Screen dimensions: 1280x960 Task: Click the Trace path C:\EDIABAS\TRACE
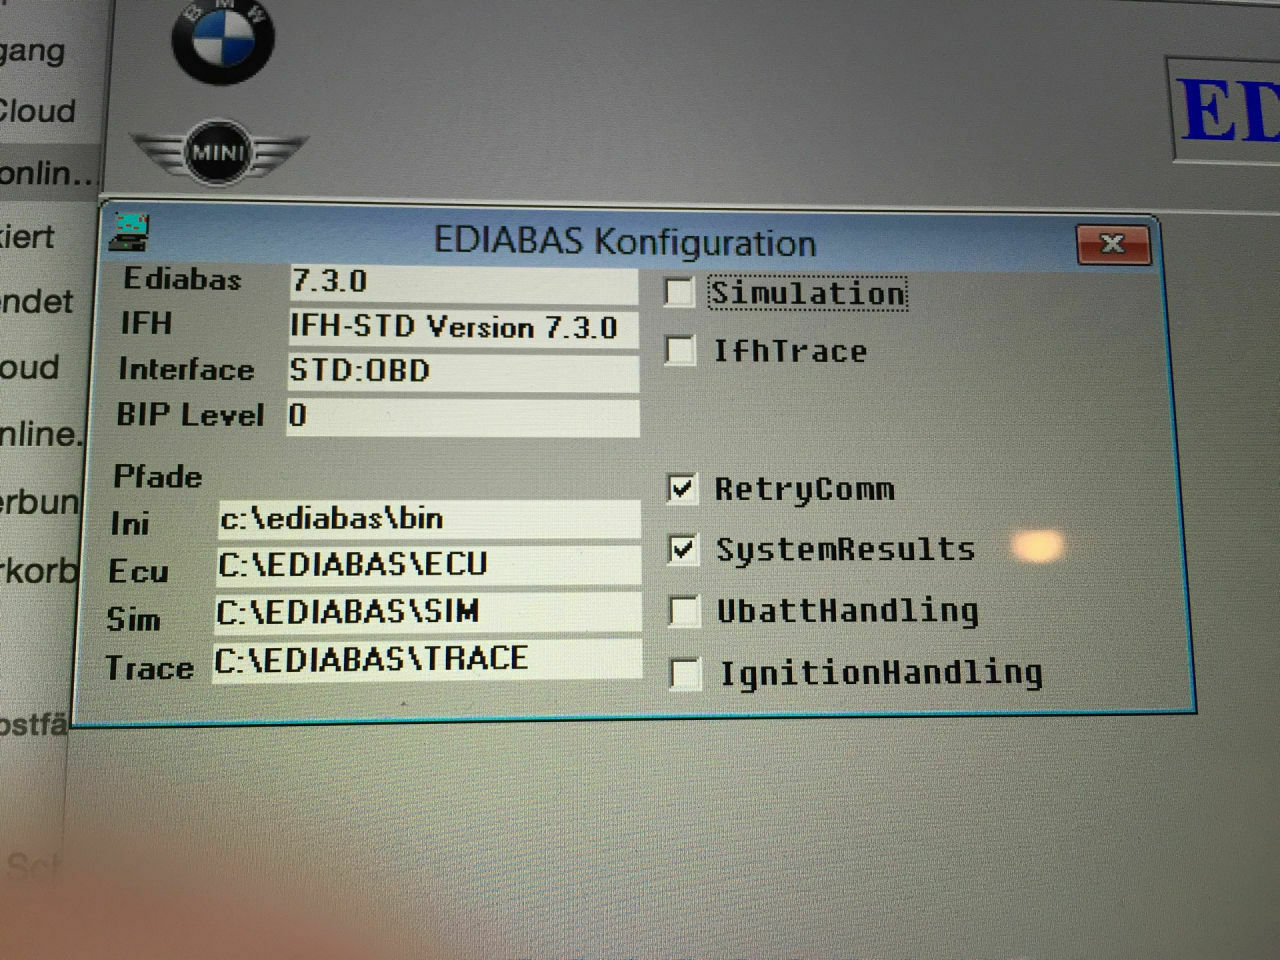point(427,660)
